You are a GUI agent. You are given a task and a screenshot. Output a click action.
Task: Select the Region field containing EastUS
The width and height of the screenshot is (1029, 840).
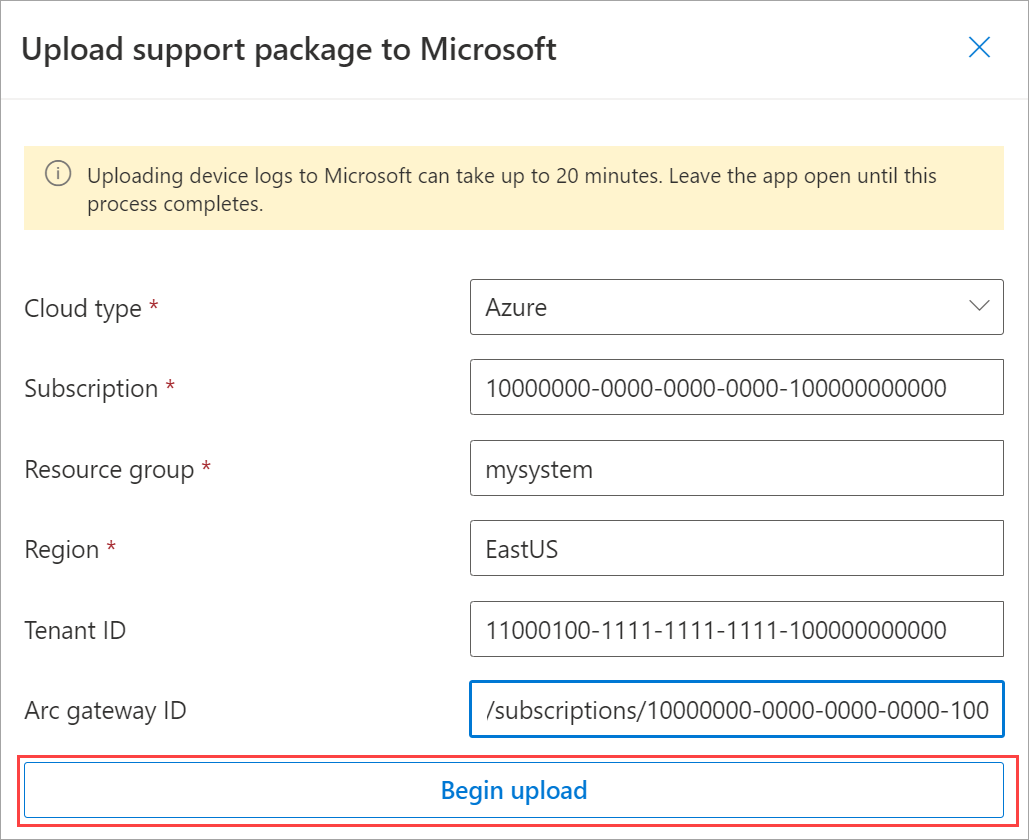click(x=736, y=549)
